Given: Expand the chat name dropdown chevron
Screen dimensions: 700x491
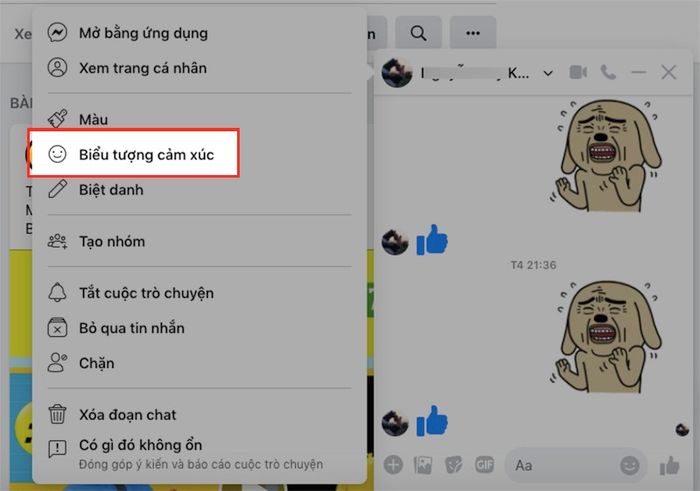Looking at the screenshot, I should click(x=548, y=73).
